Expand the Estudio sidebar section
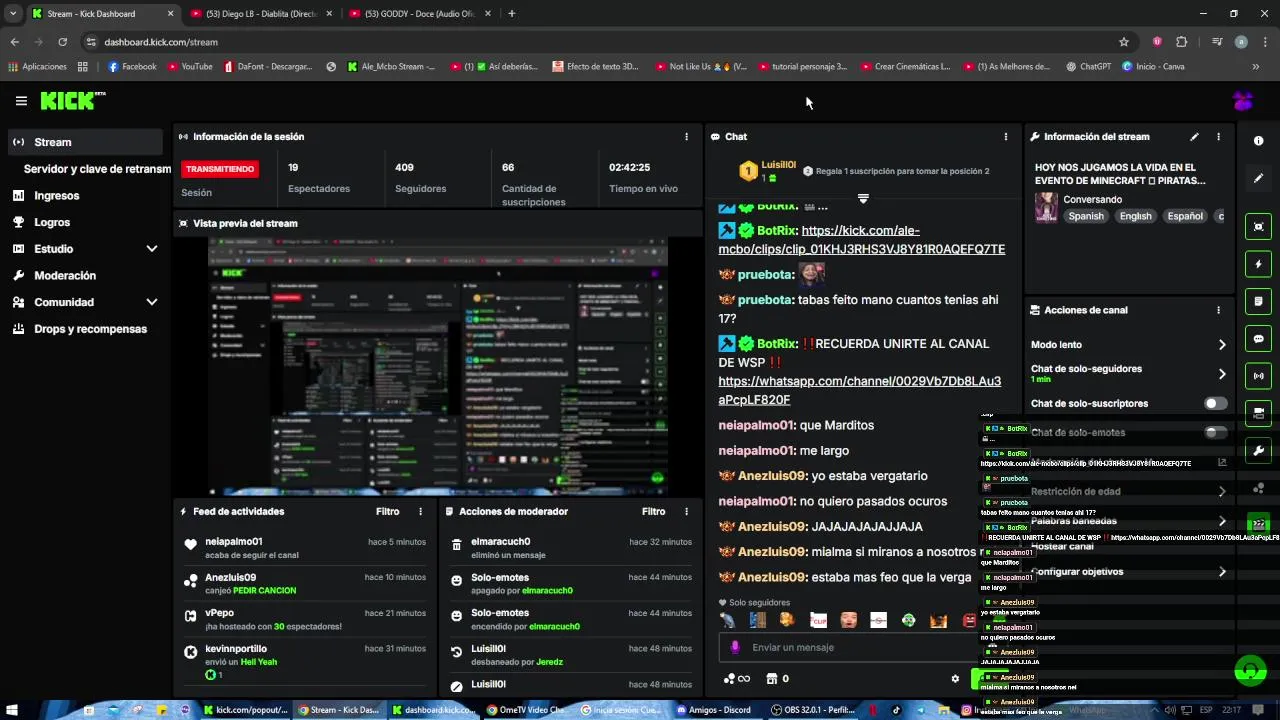Viewport: 1280px width, 720px height. coord(152,249)
